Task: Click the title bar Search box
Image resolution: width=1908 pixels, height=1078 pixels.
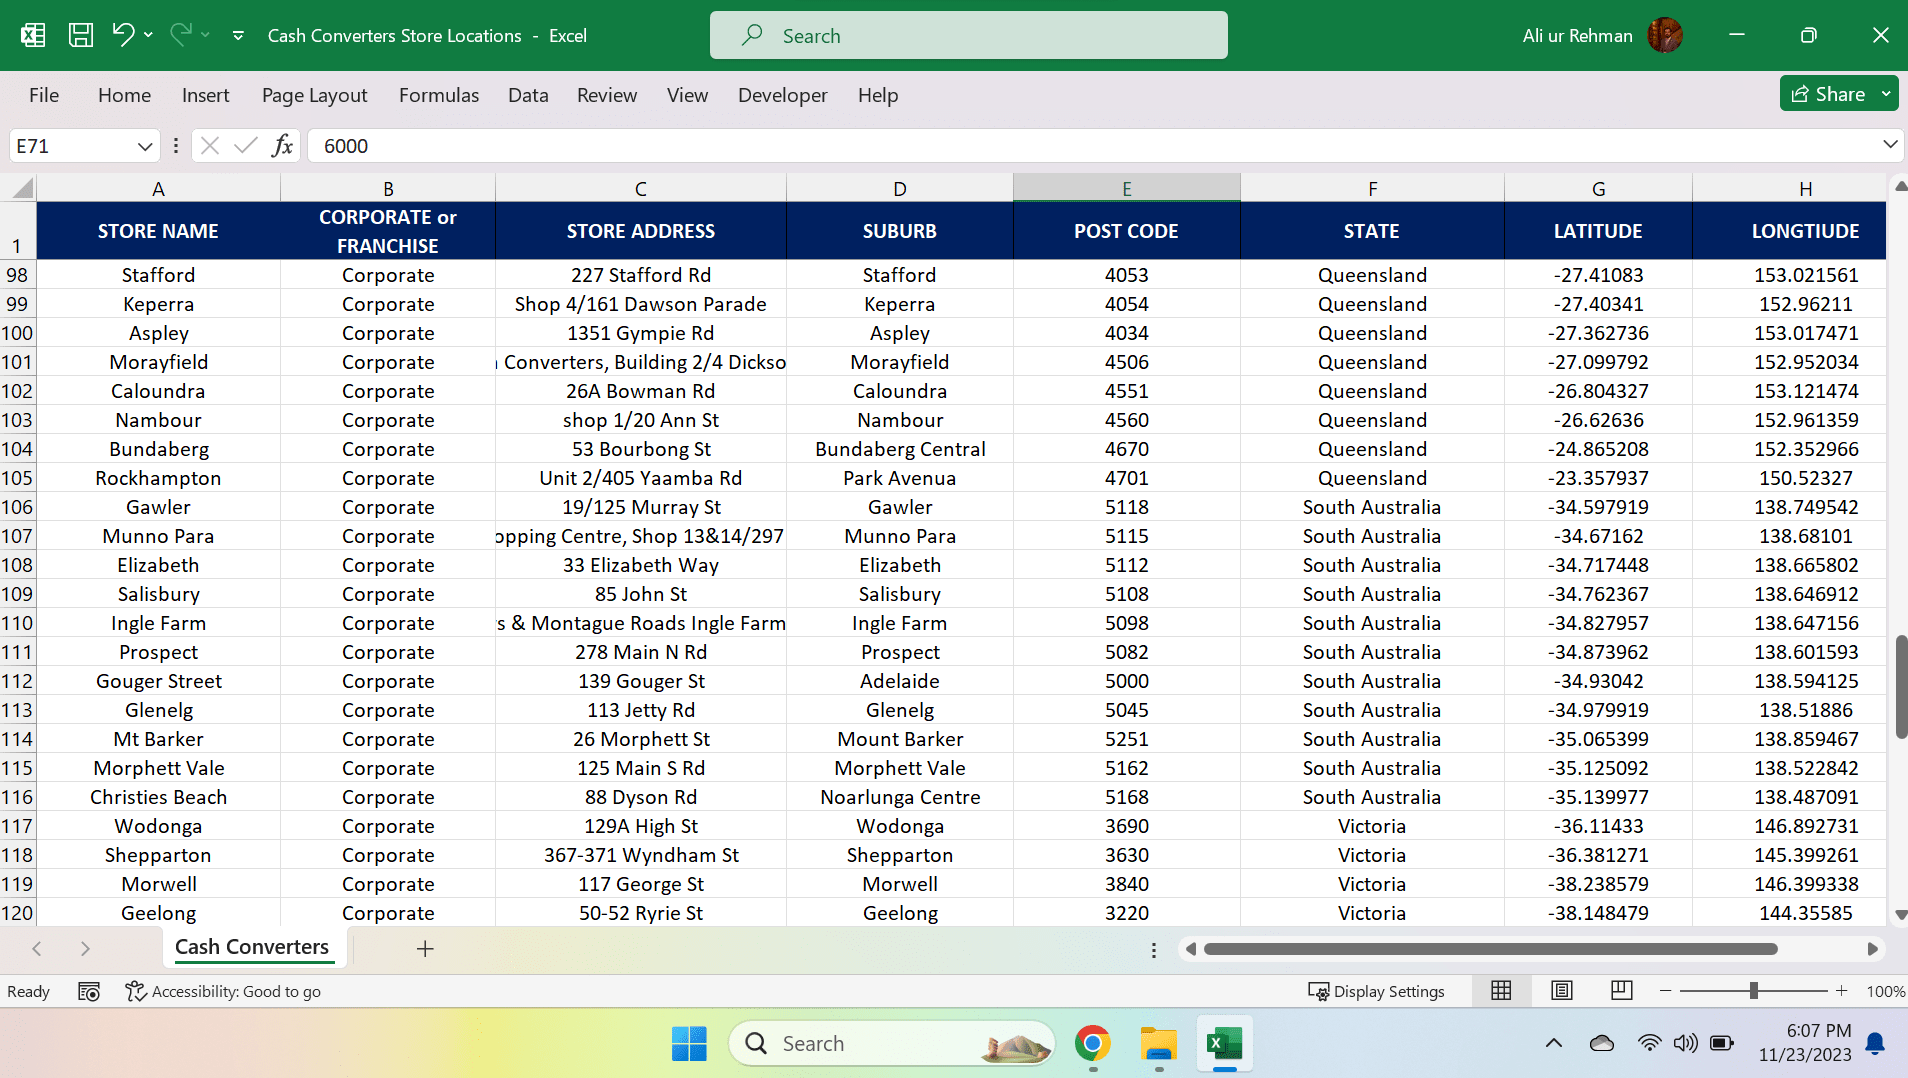Action: pos(968,35)
